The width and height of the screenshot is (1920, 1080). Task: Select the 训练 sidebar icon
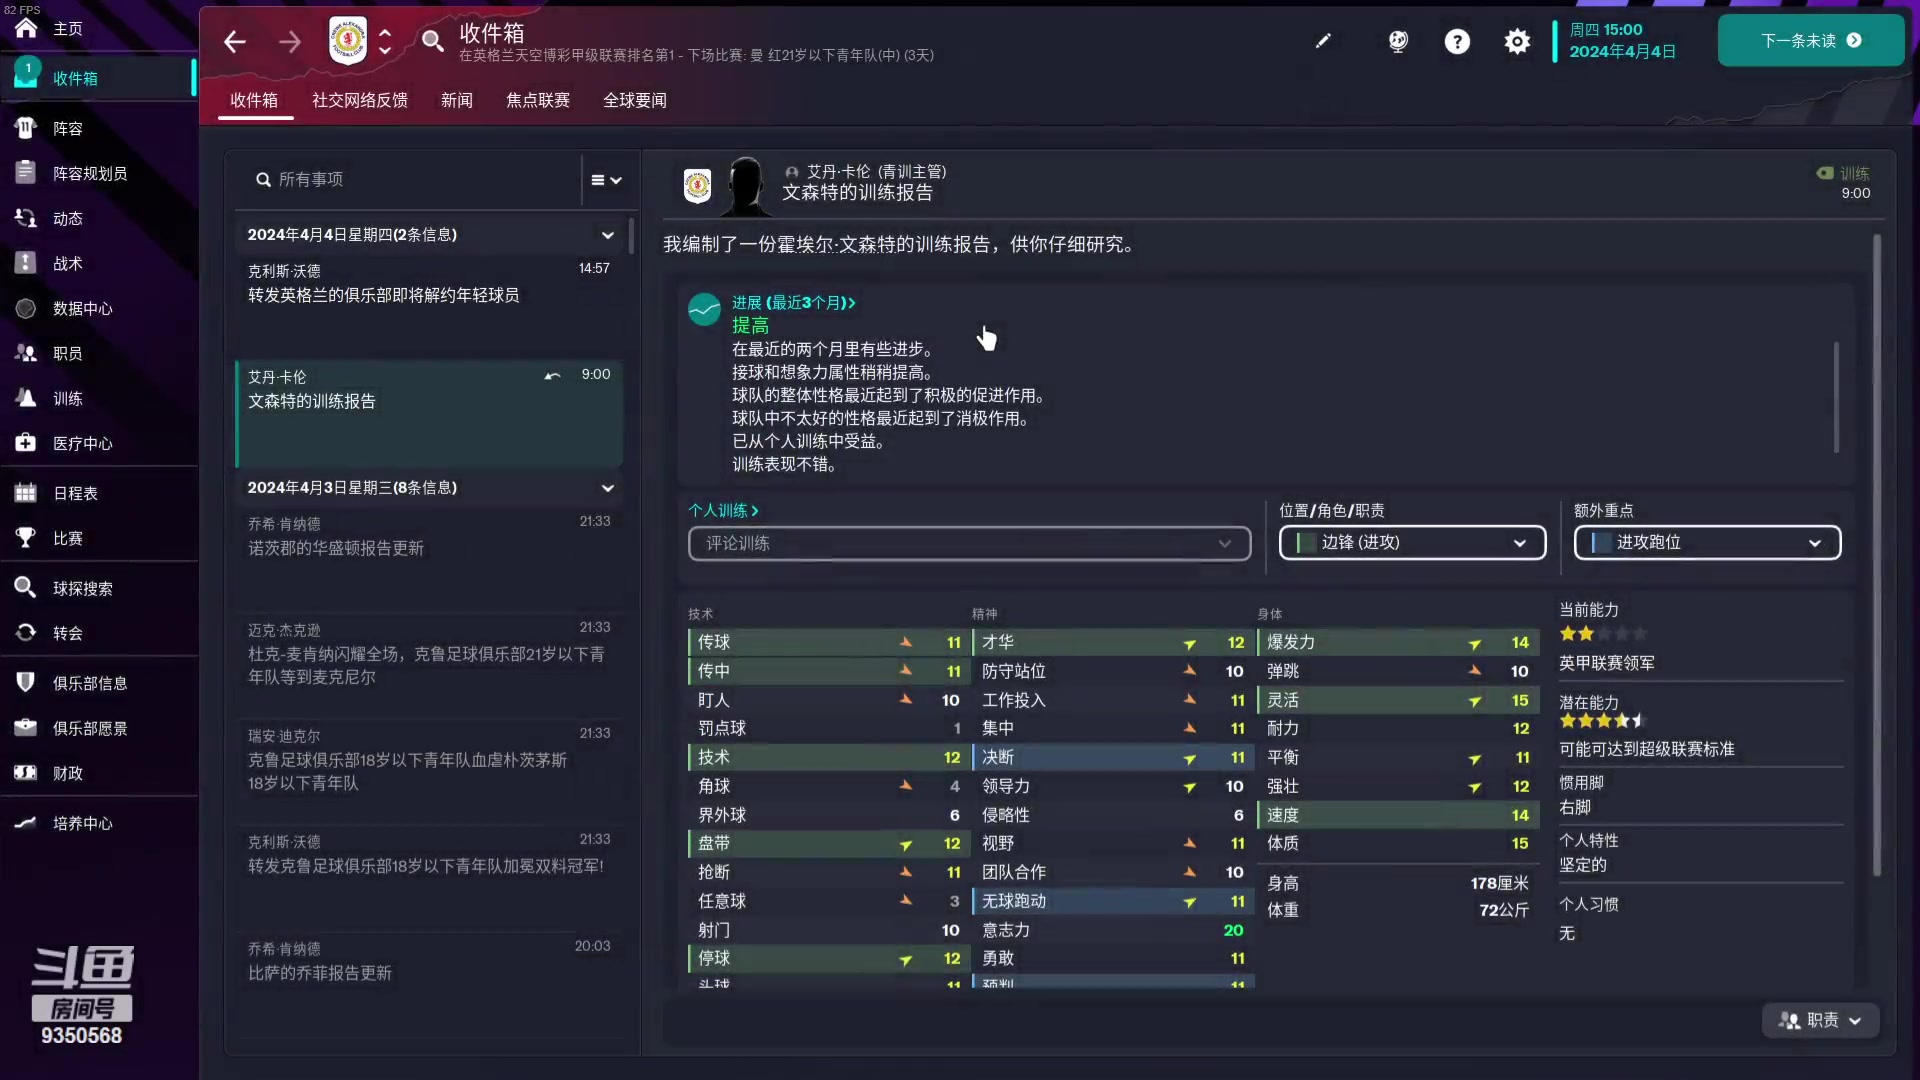coord(68,398)
